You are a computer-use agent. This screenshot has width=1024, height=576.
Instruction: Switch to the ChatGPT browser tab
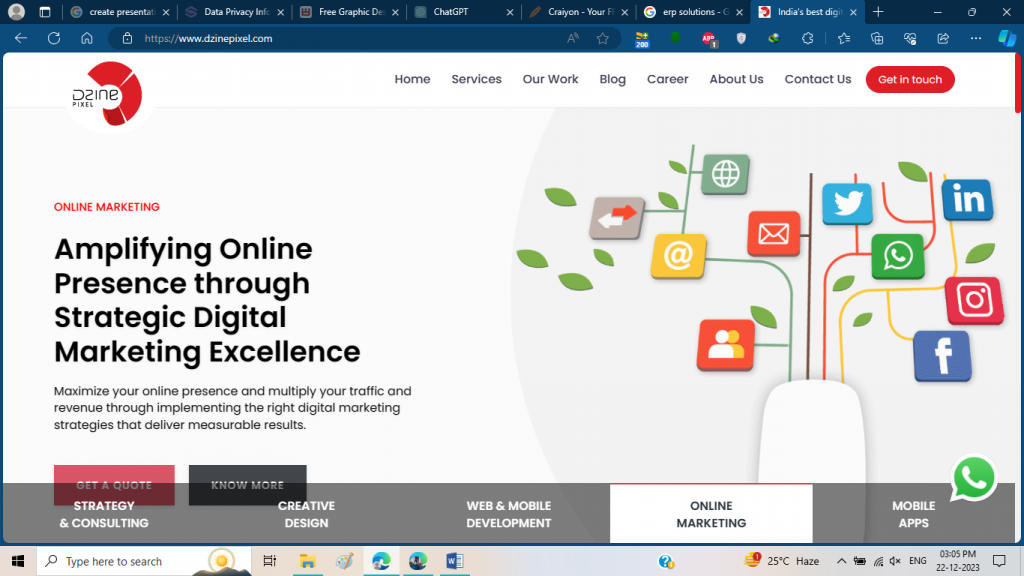pyautogui.click(x=464, y=12)
